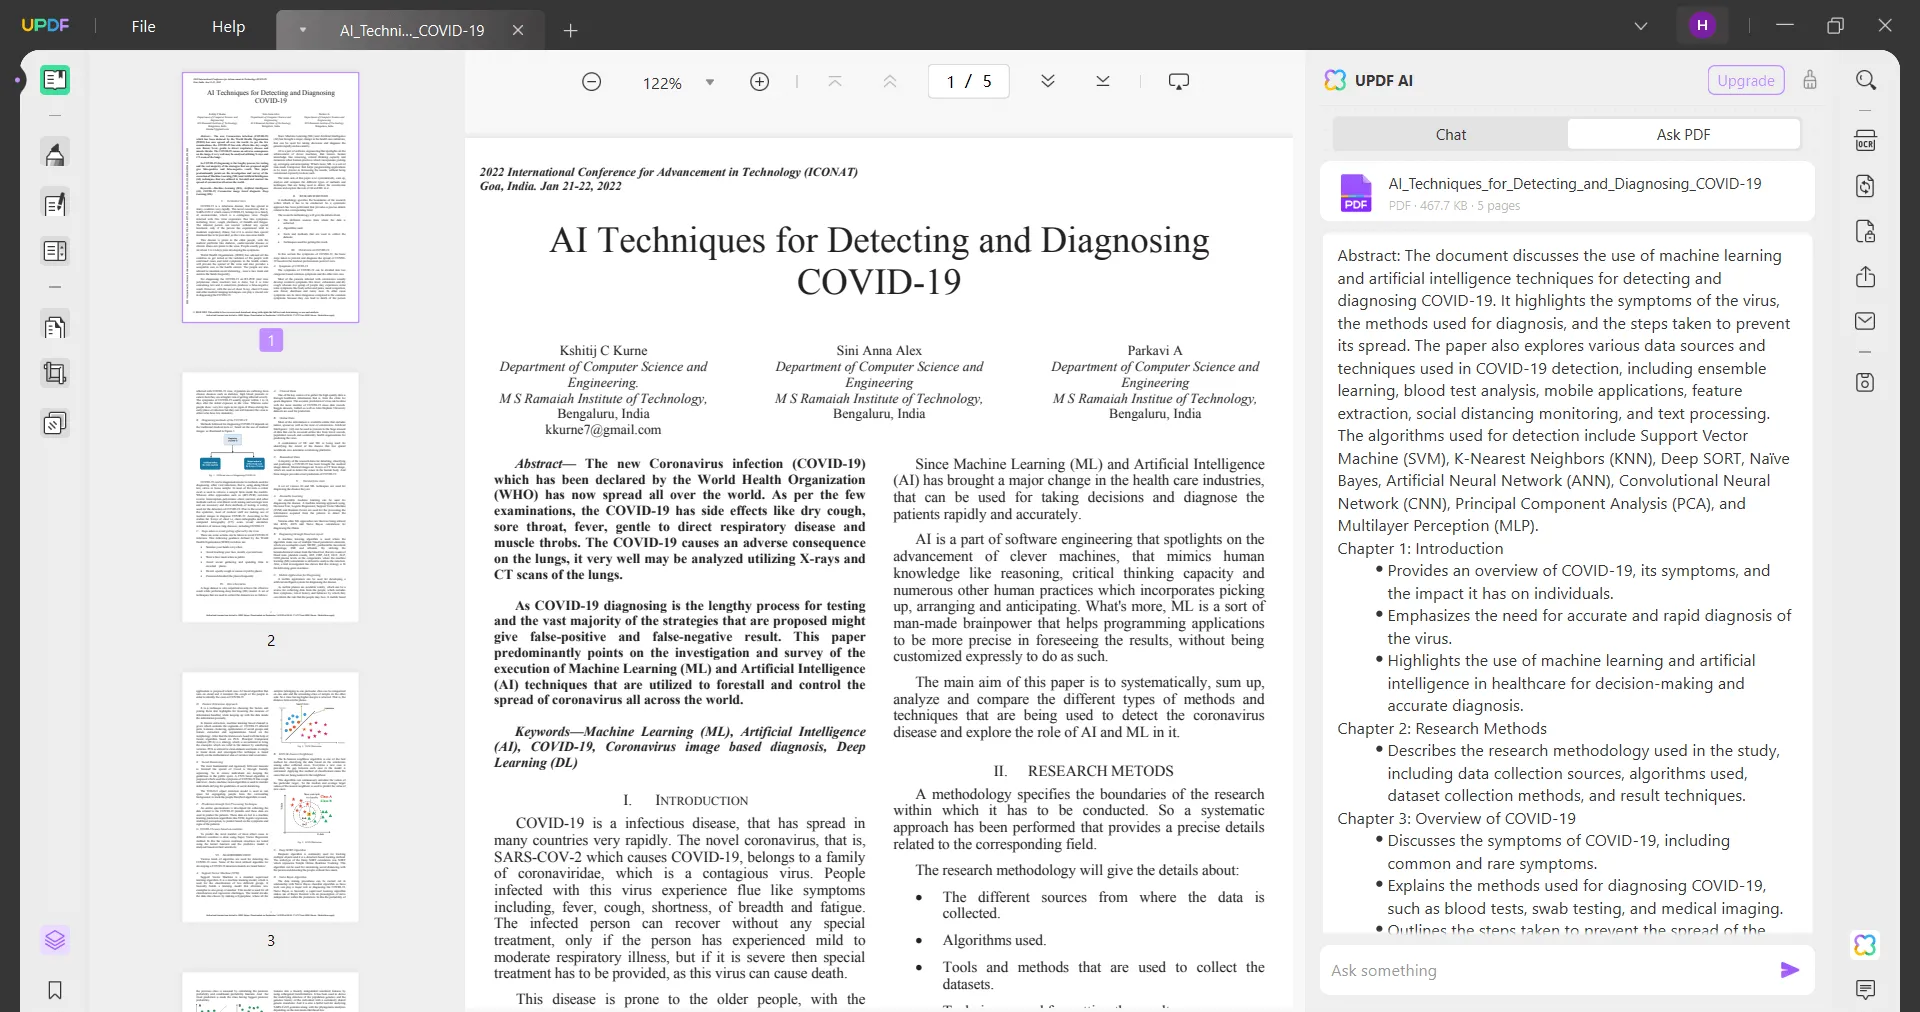This screenshot has width=1920, height=1012.
Task: Click the 'Chapter 1: Introduction' heading in AI summary
Action: point(1420,549)
